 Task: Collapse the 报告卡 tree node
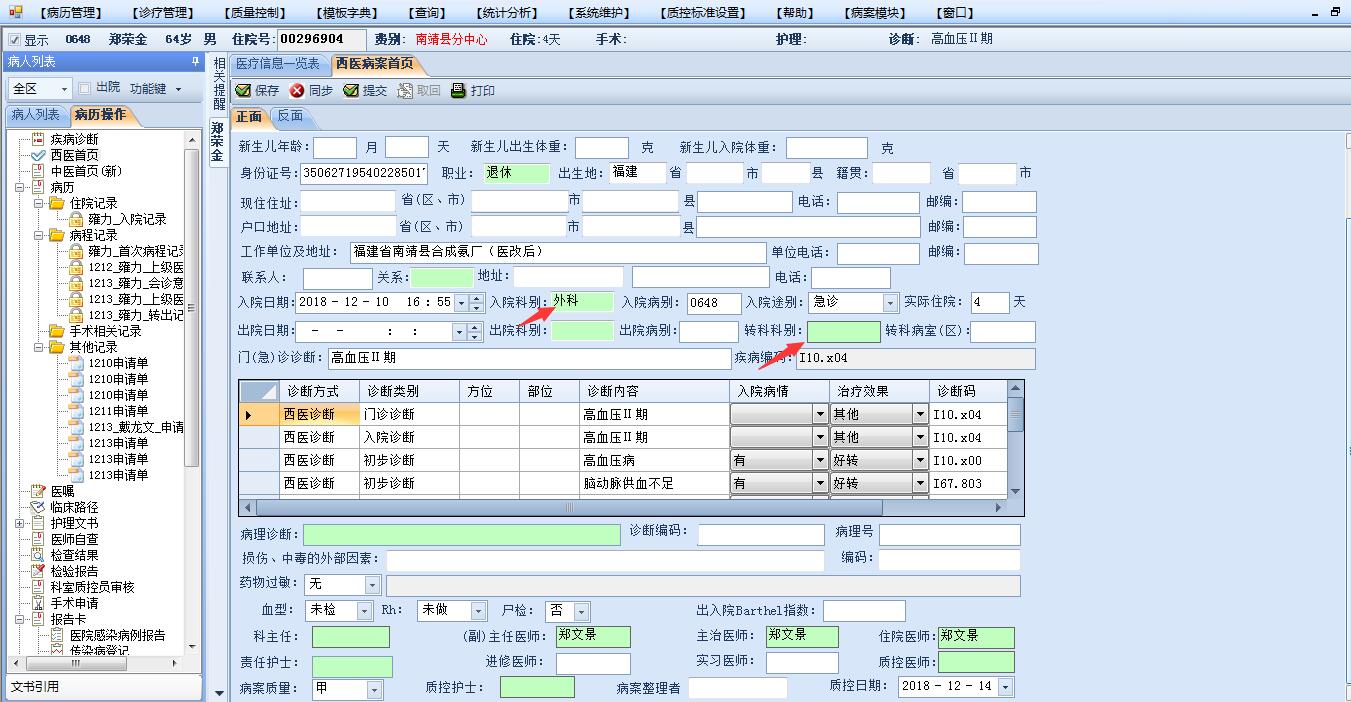[x=21, y=619]
